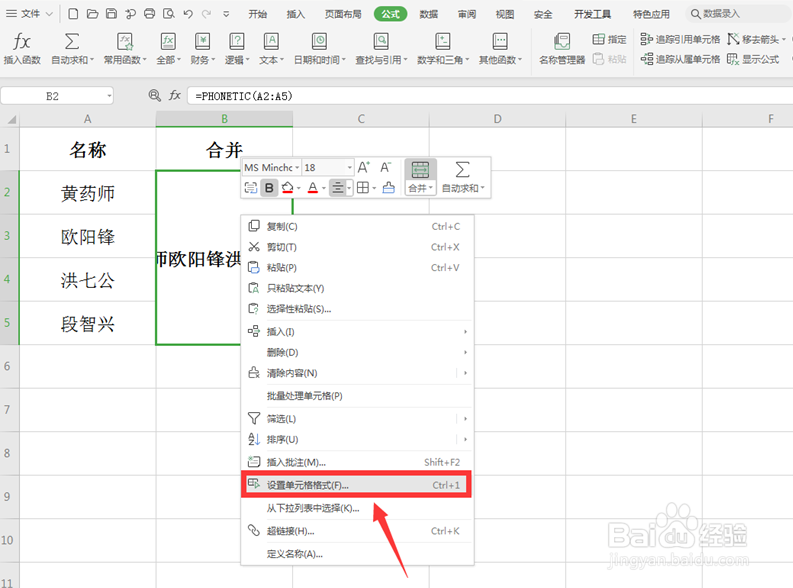Click the Specify (指定) names button
Viewport: 793px width, 588px height.
coord(609,39)
